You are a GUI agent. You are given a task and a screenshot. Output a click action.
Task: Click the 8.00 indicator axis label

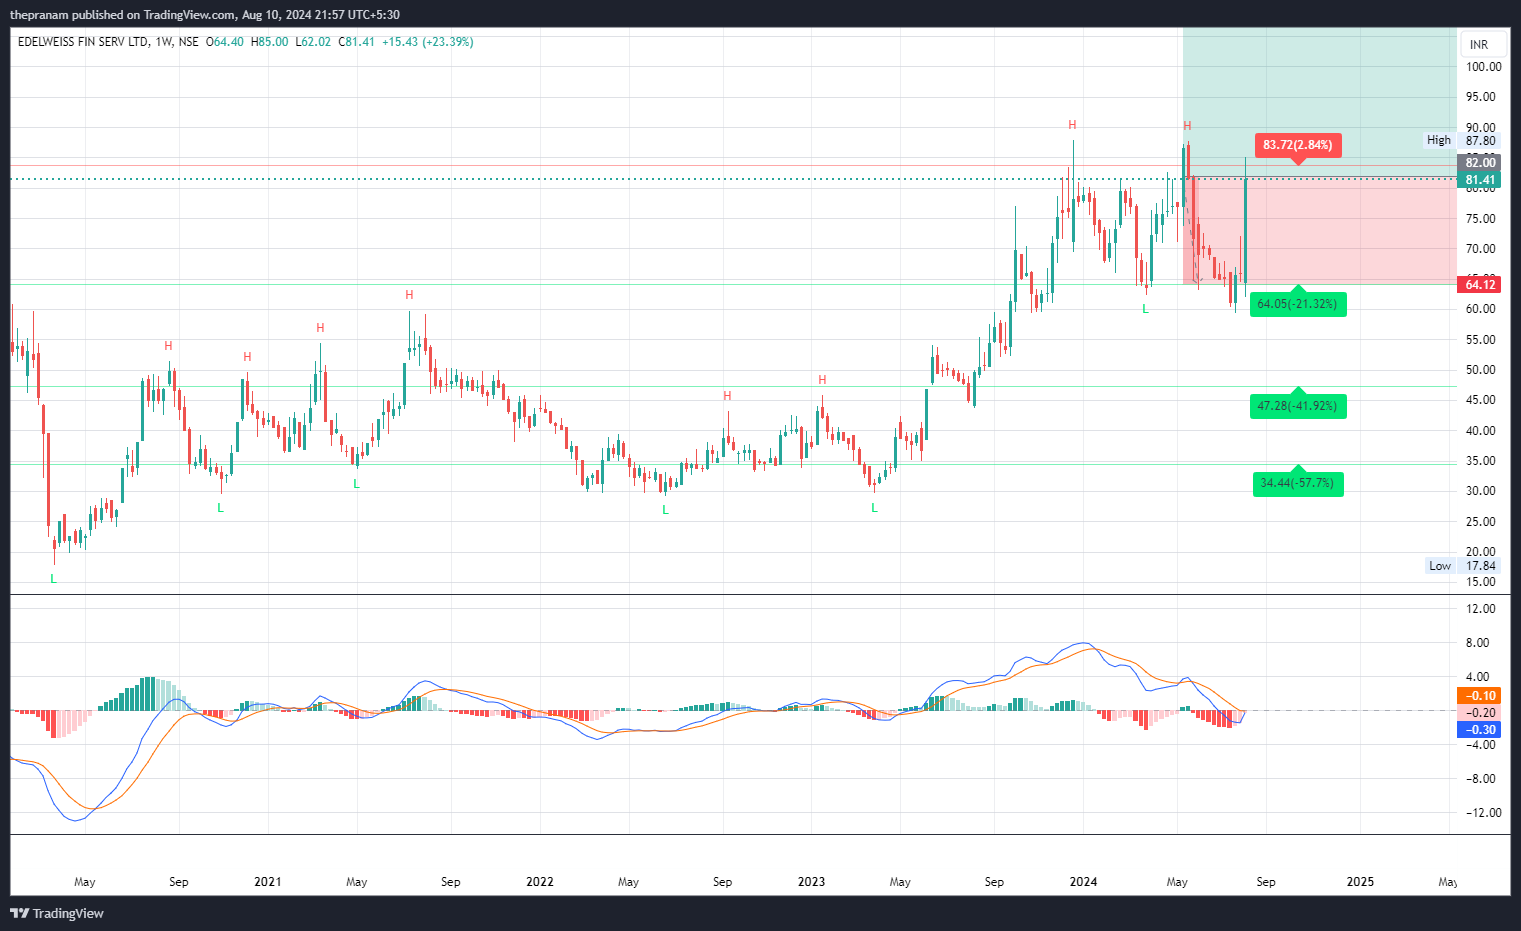point(1477,643)
